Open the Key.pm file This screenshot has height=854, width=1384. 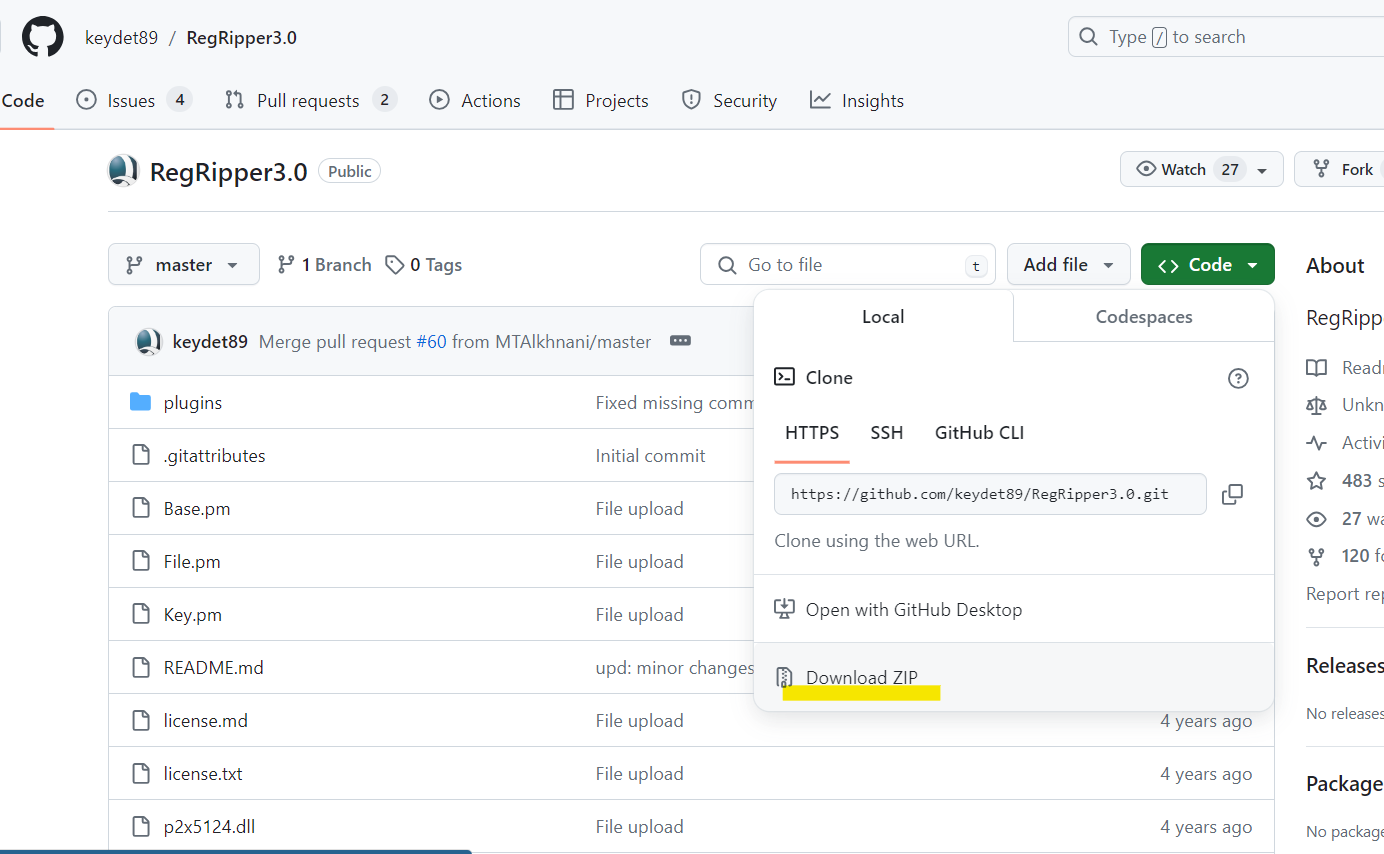click(x=193, y=614)
